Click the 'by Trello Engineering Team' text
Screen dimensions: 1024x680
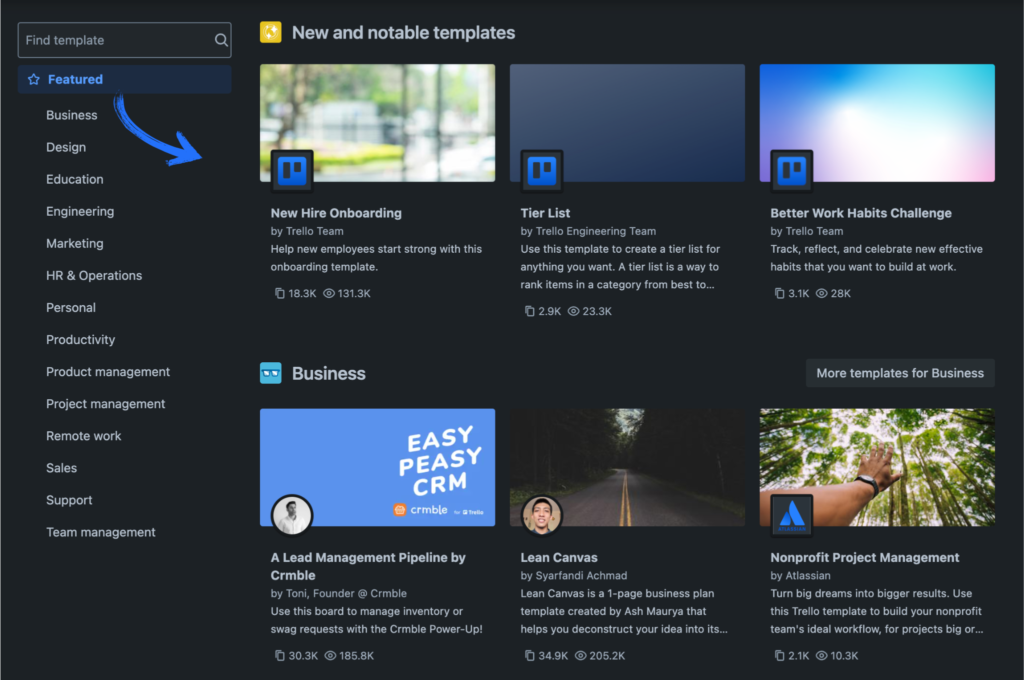[x=588, y=231]
